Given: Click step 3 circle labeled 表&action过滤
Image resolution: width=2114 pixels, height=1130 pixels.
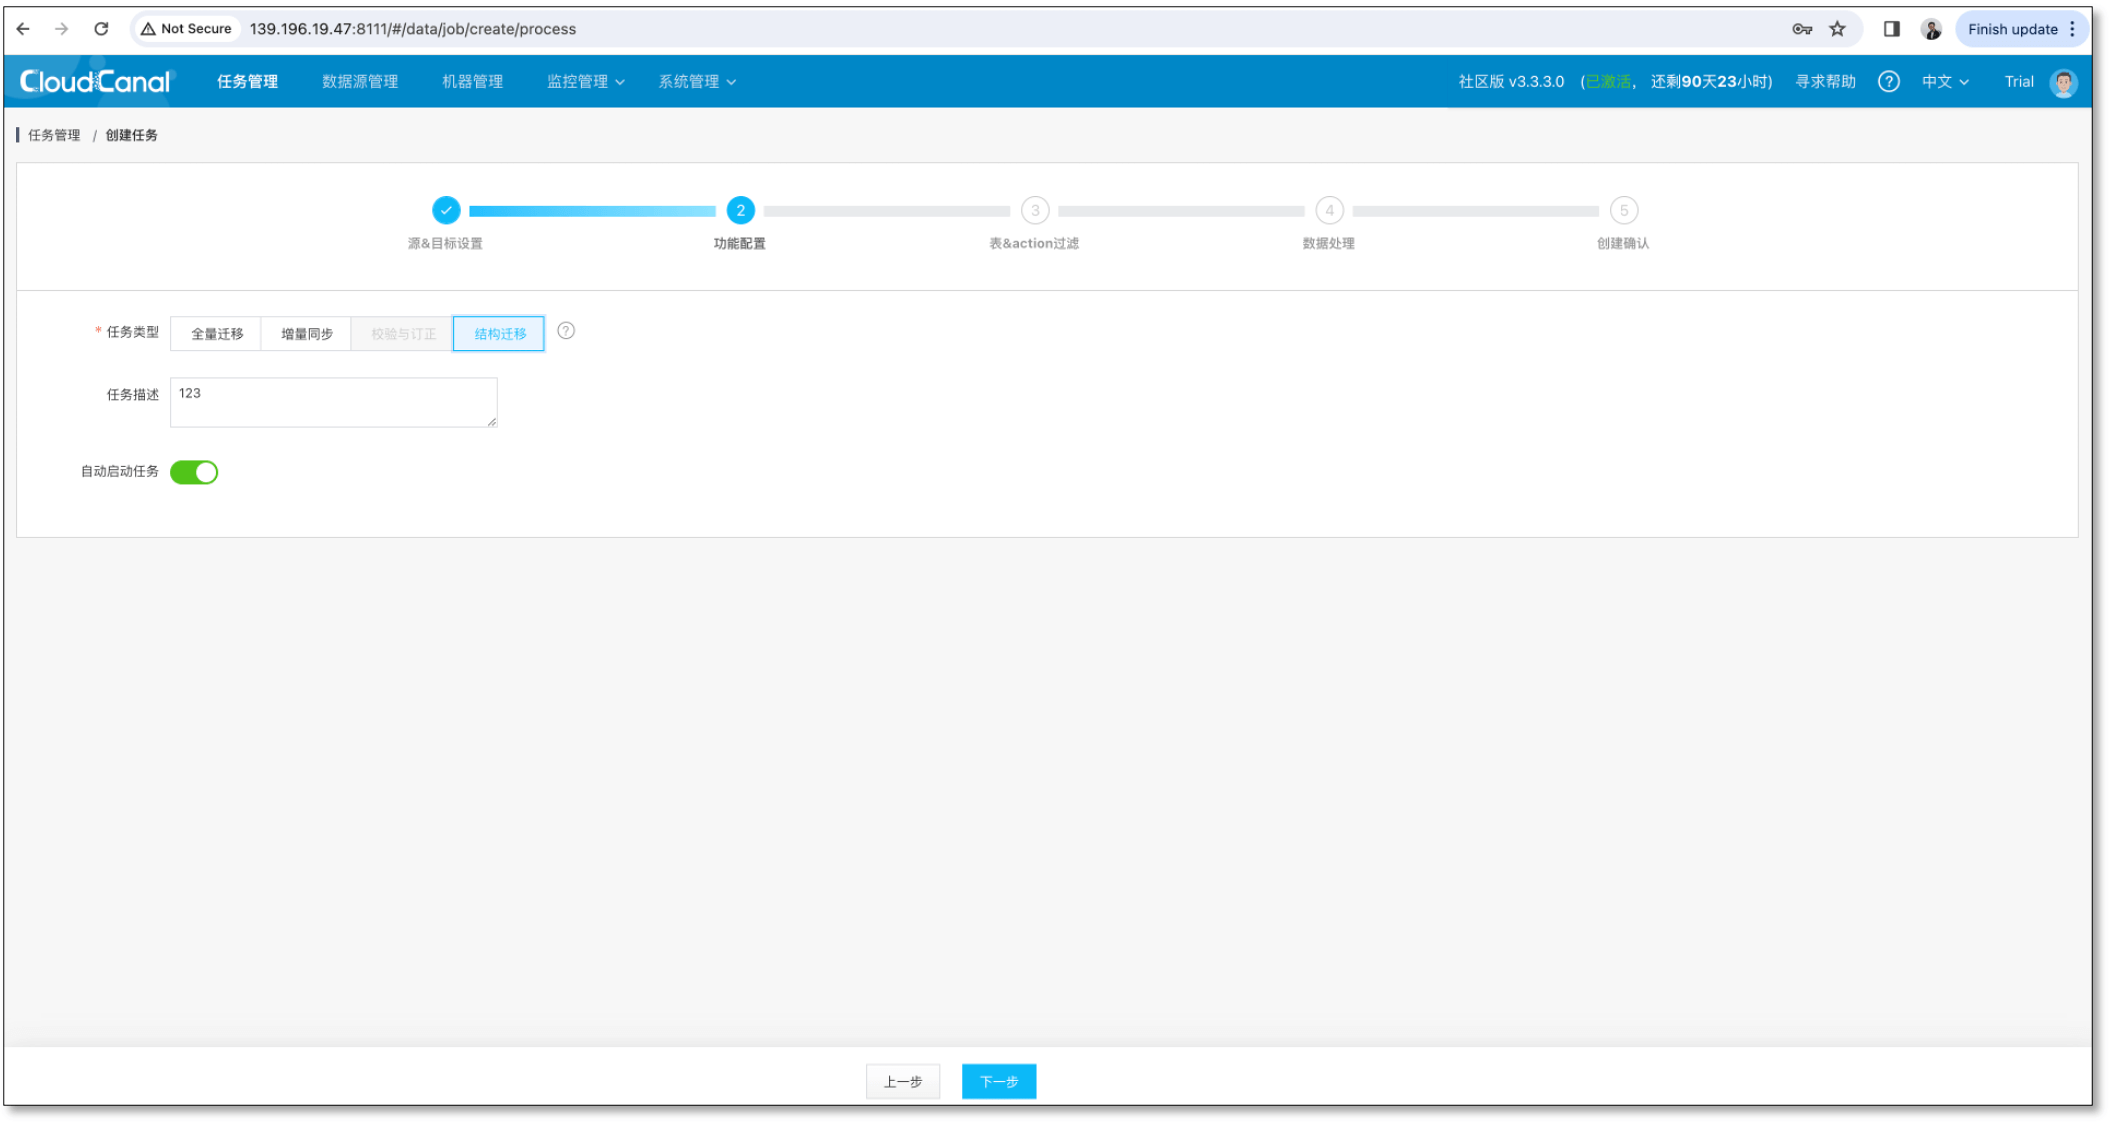Looking at the screenshot, I should [1035, 211].
